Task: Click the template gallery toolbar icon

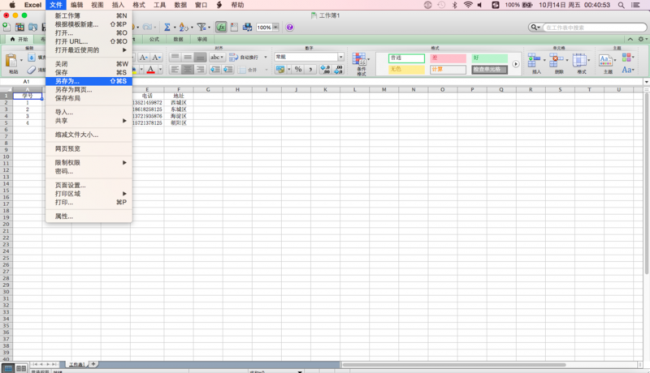Action: click(x=19, y=27)
